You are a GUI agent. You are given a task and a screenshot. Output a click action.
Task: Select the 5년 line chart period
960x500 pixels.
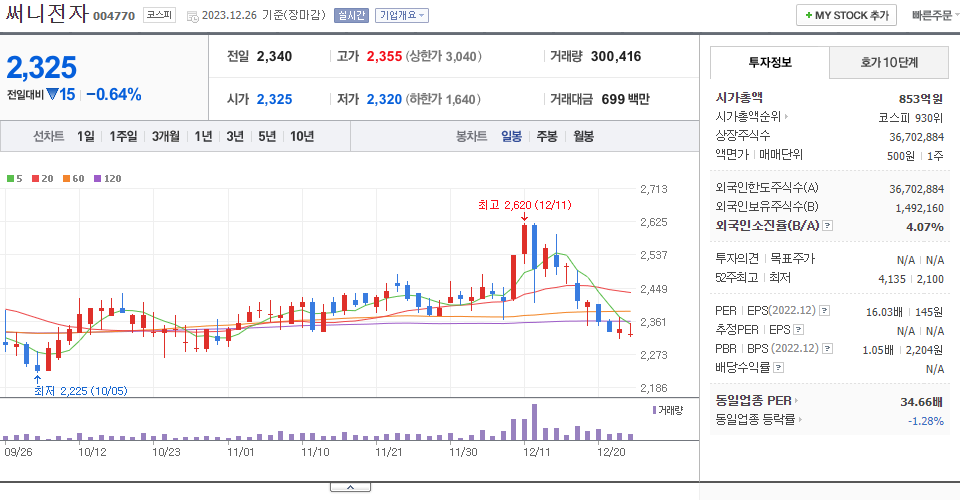pyautogui.click(x=267, y=136)
